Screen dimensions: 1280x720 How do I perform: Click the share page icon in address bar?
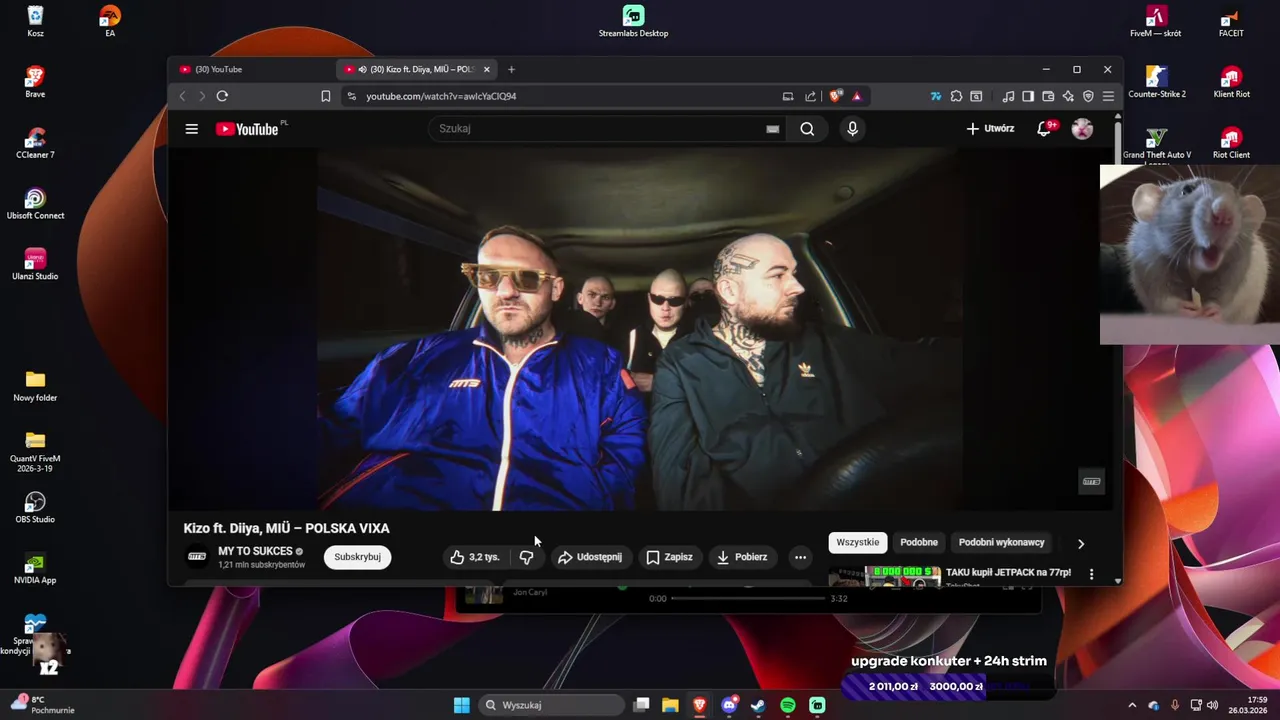pos(810,96)
